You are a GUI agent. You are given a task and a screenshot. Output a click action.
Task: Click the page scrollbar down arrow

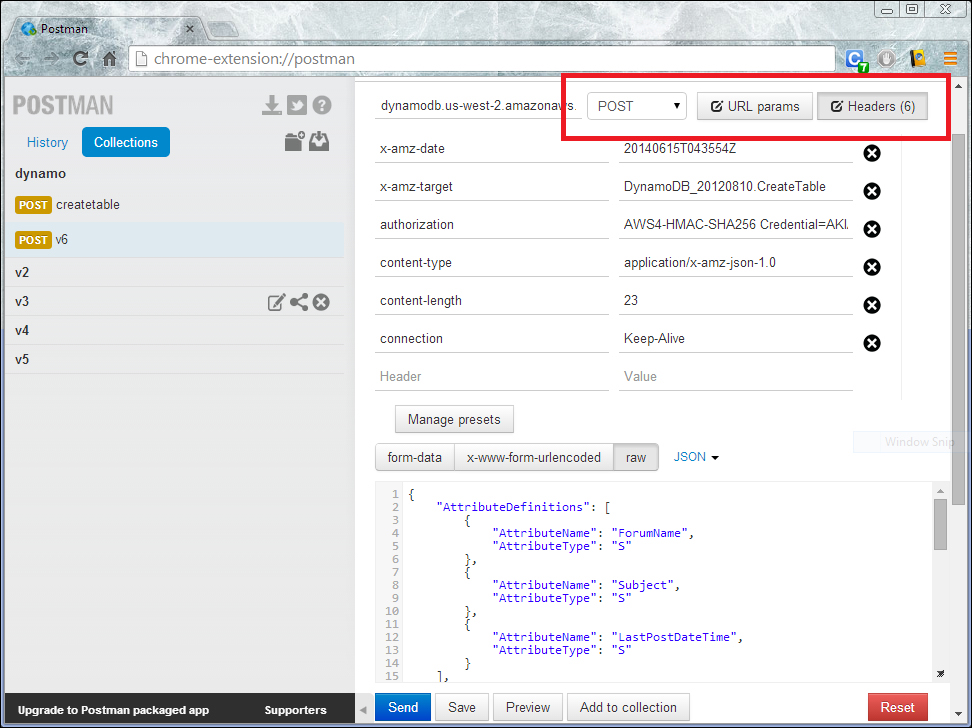coord(958,714)
